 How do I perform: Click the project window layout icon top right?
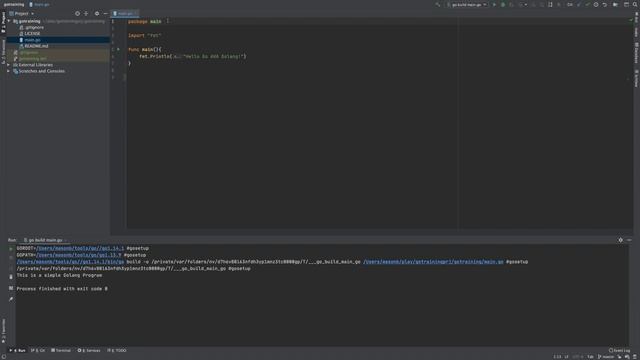[627, 4]
